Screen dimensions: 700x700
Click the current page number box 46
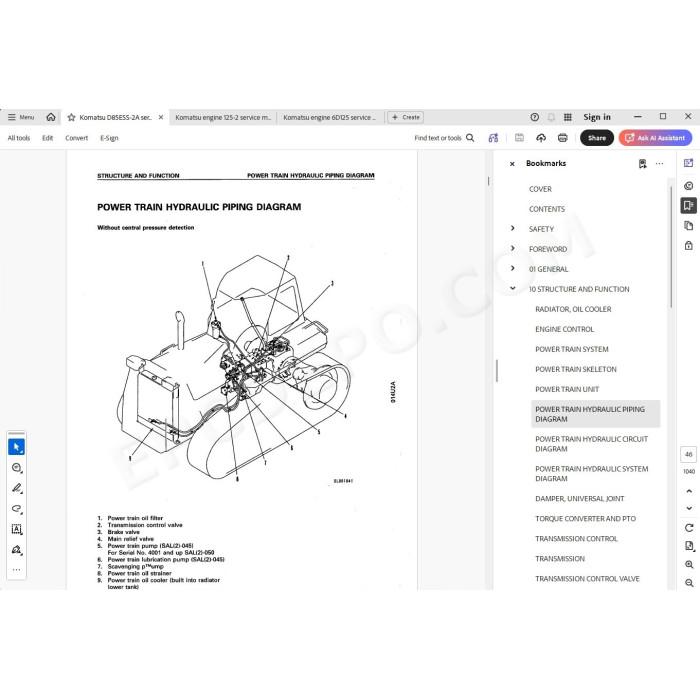pyautogui.click(x=688, y=454)
